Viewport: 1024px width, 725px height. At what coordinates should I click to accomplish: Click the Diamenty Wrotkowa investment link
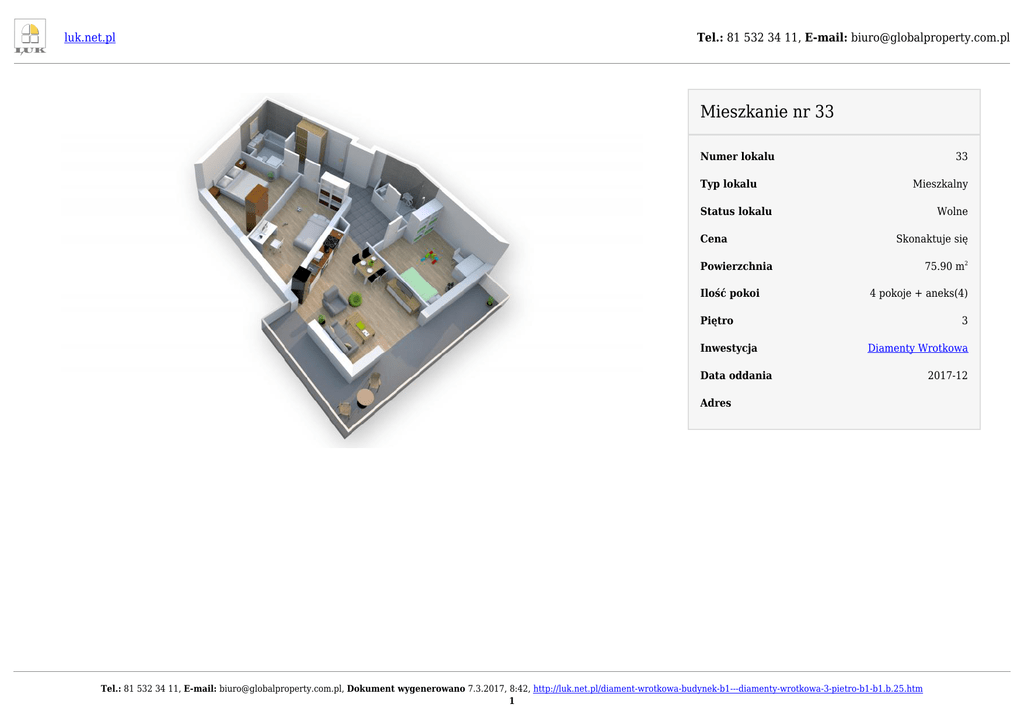(x=917, y=348)
